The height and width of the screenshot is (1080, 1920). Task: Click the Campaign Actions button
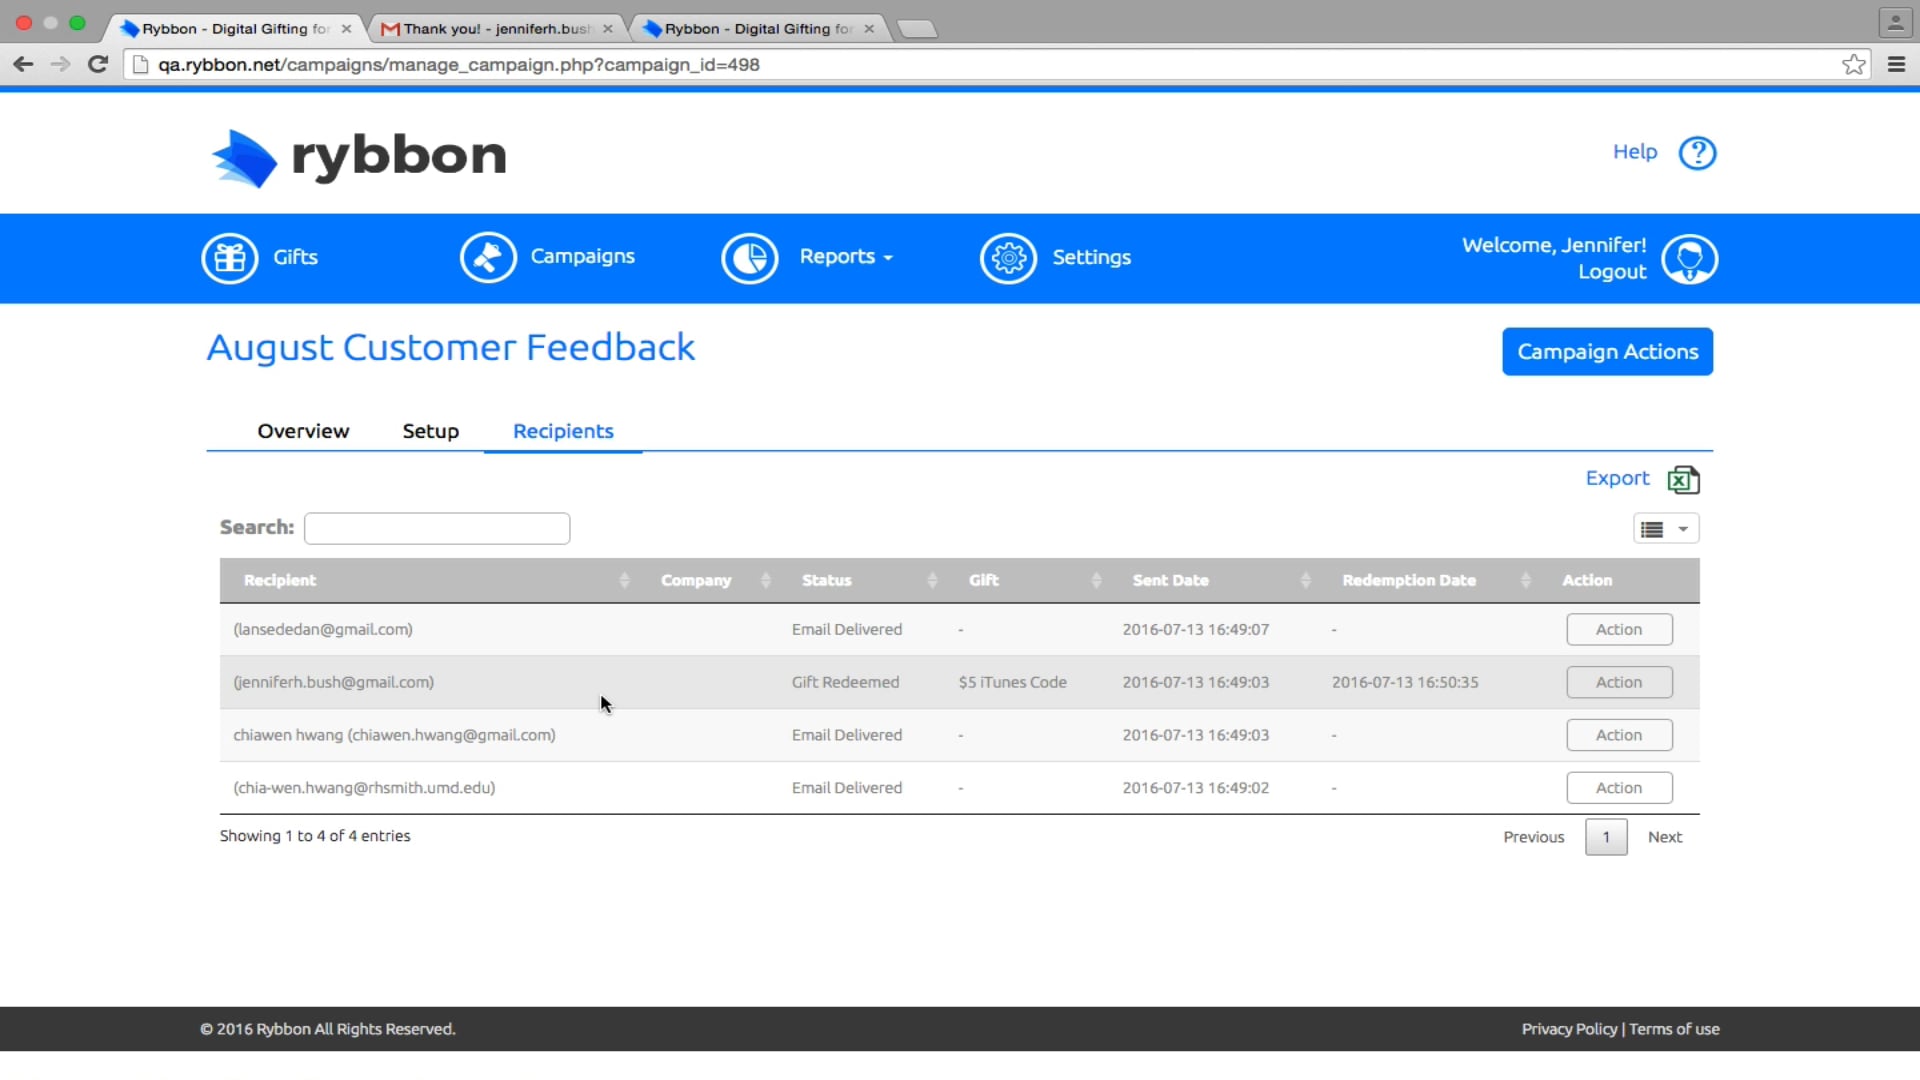(1607, 351)
